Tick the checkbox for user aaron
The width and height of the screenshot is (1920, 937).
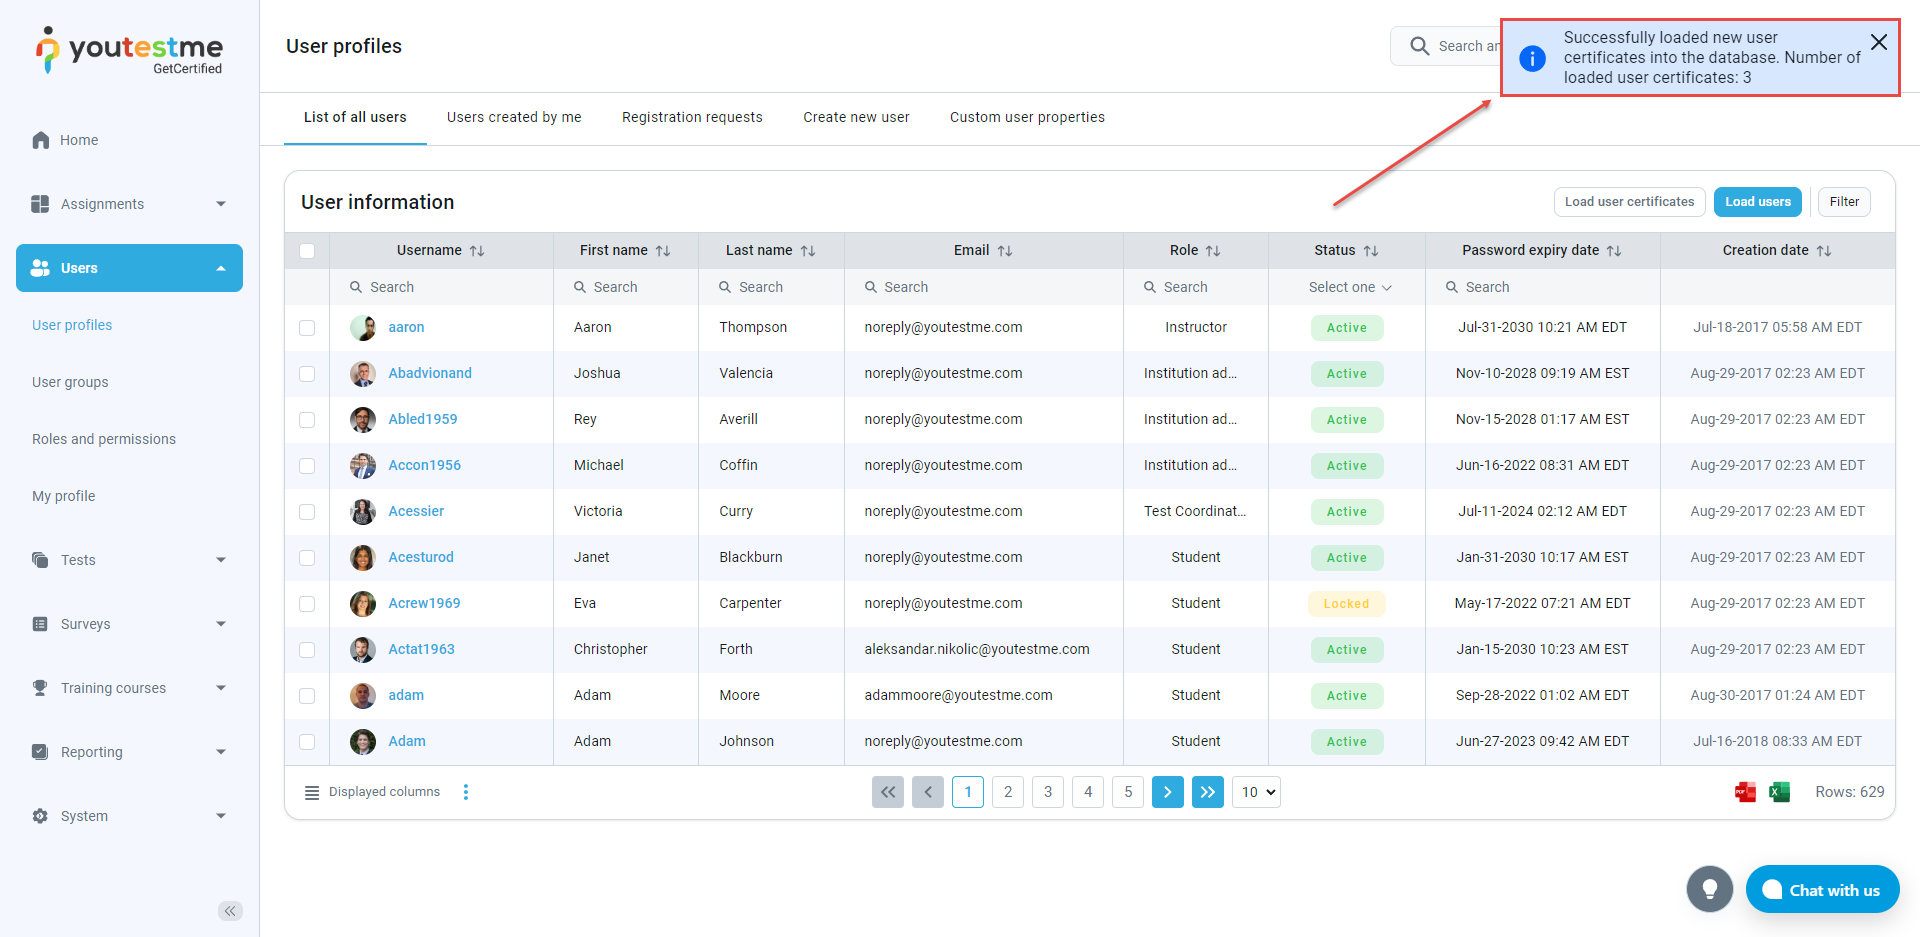[x=307, y=328]
